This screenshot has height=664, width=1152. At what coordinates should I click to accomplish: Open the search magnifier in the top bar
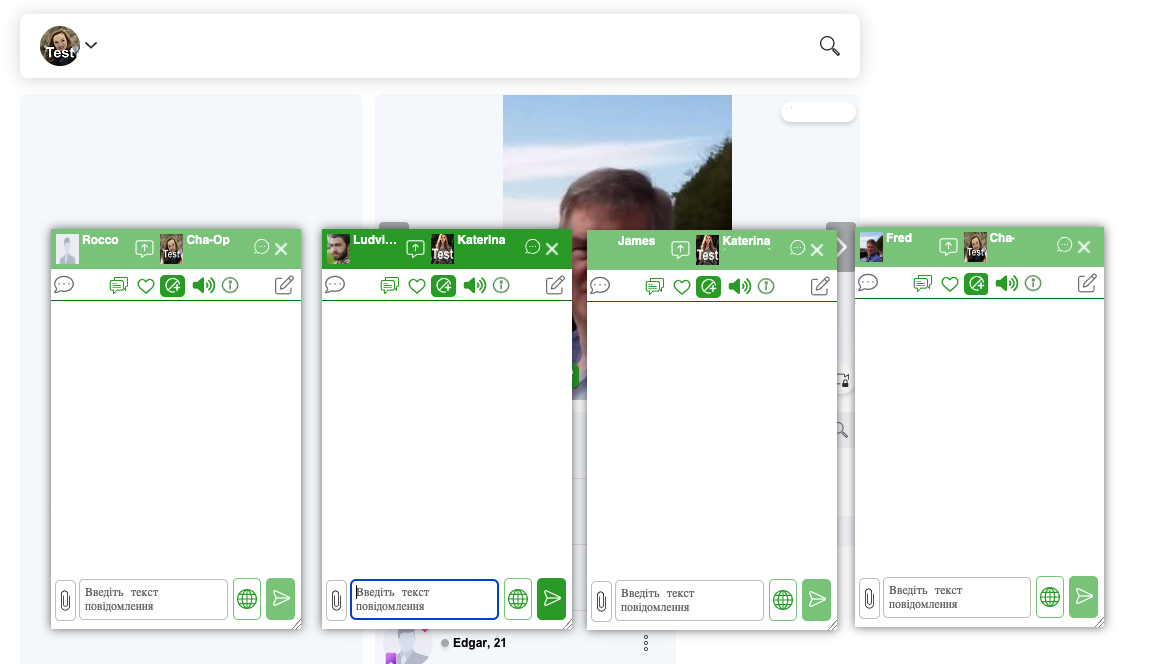coord(829,46)
